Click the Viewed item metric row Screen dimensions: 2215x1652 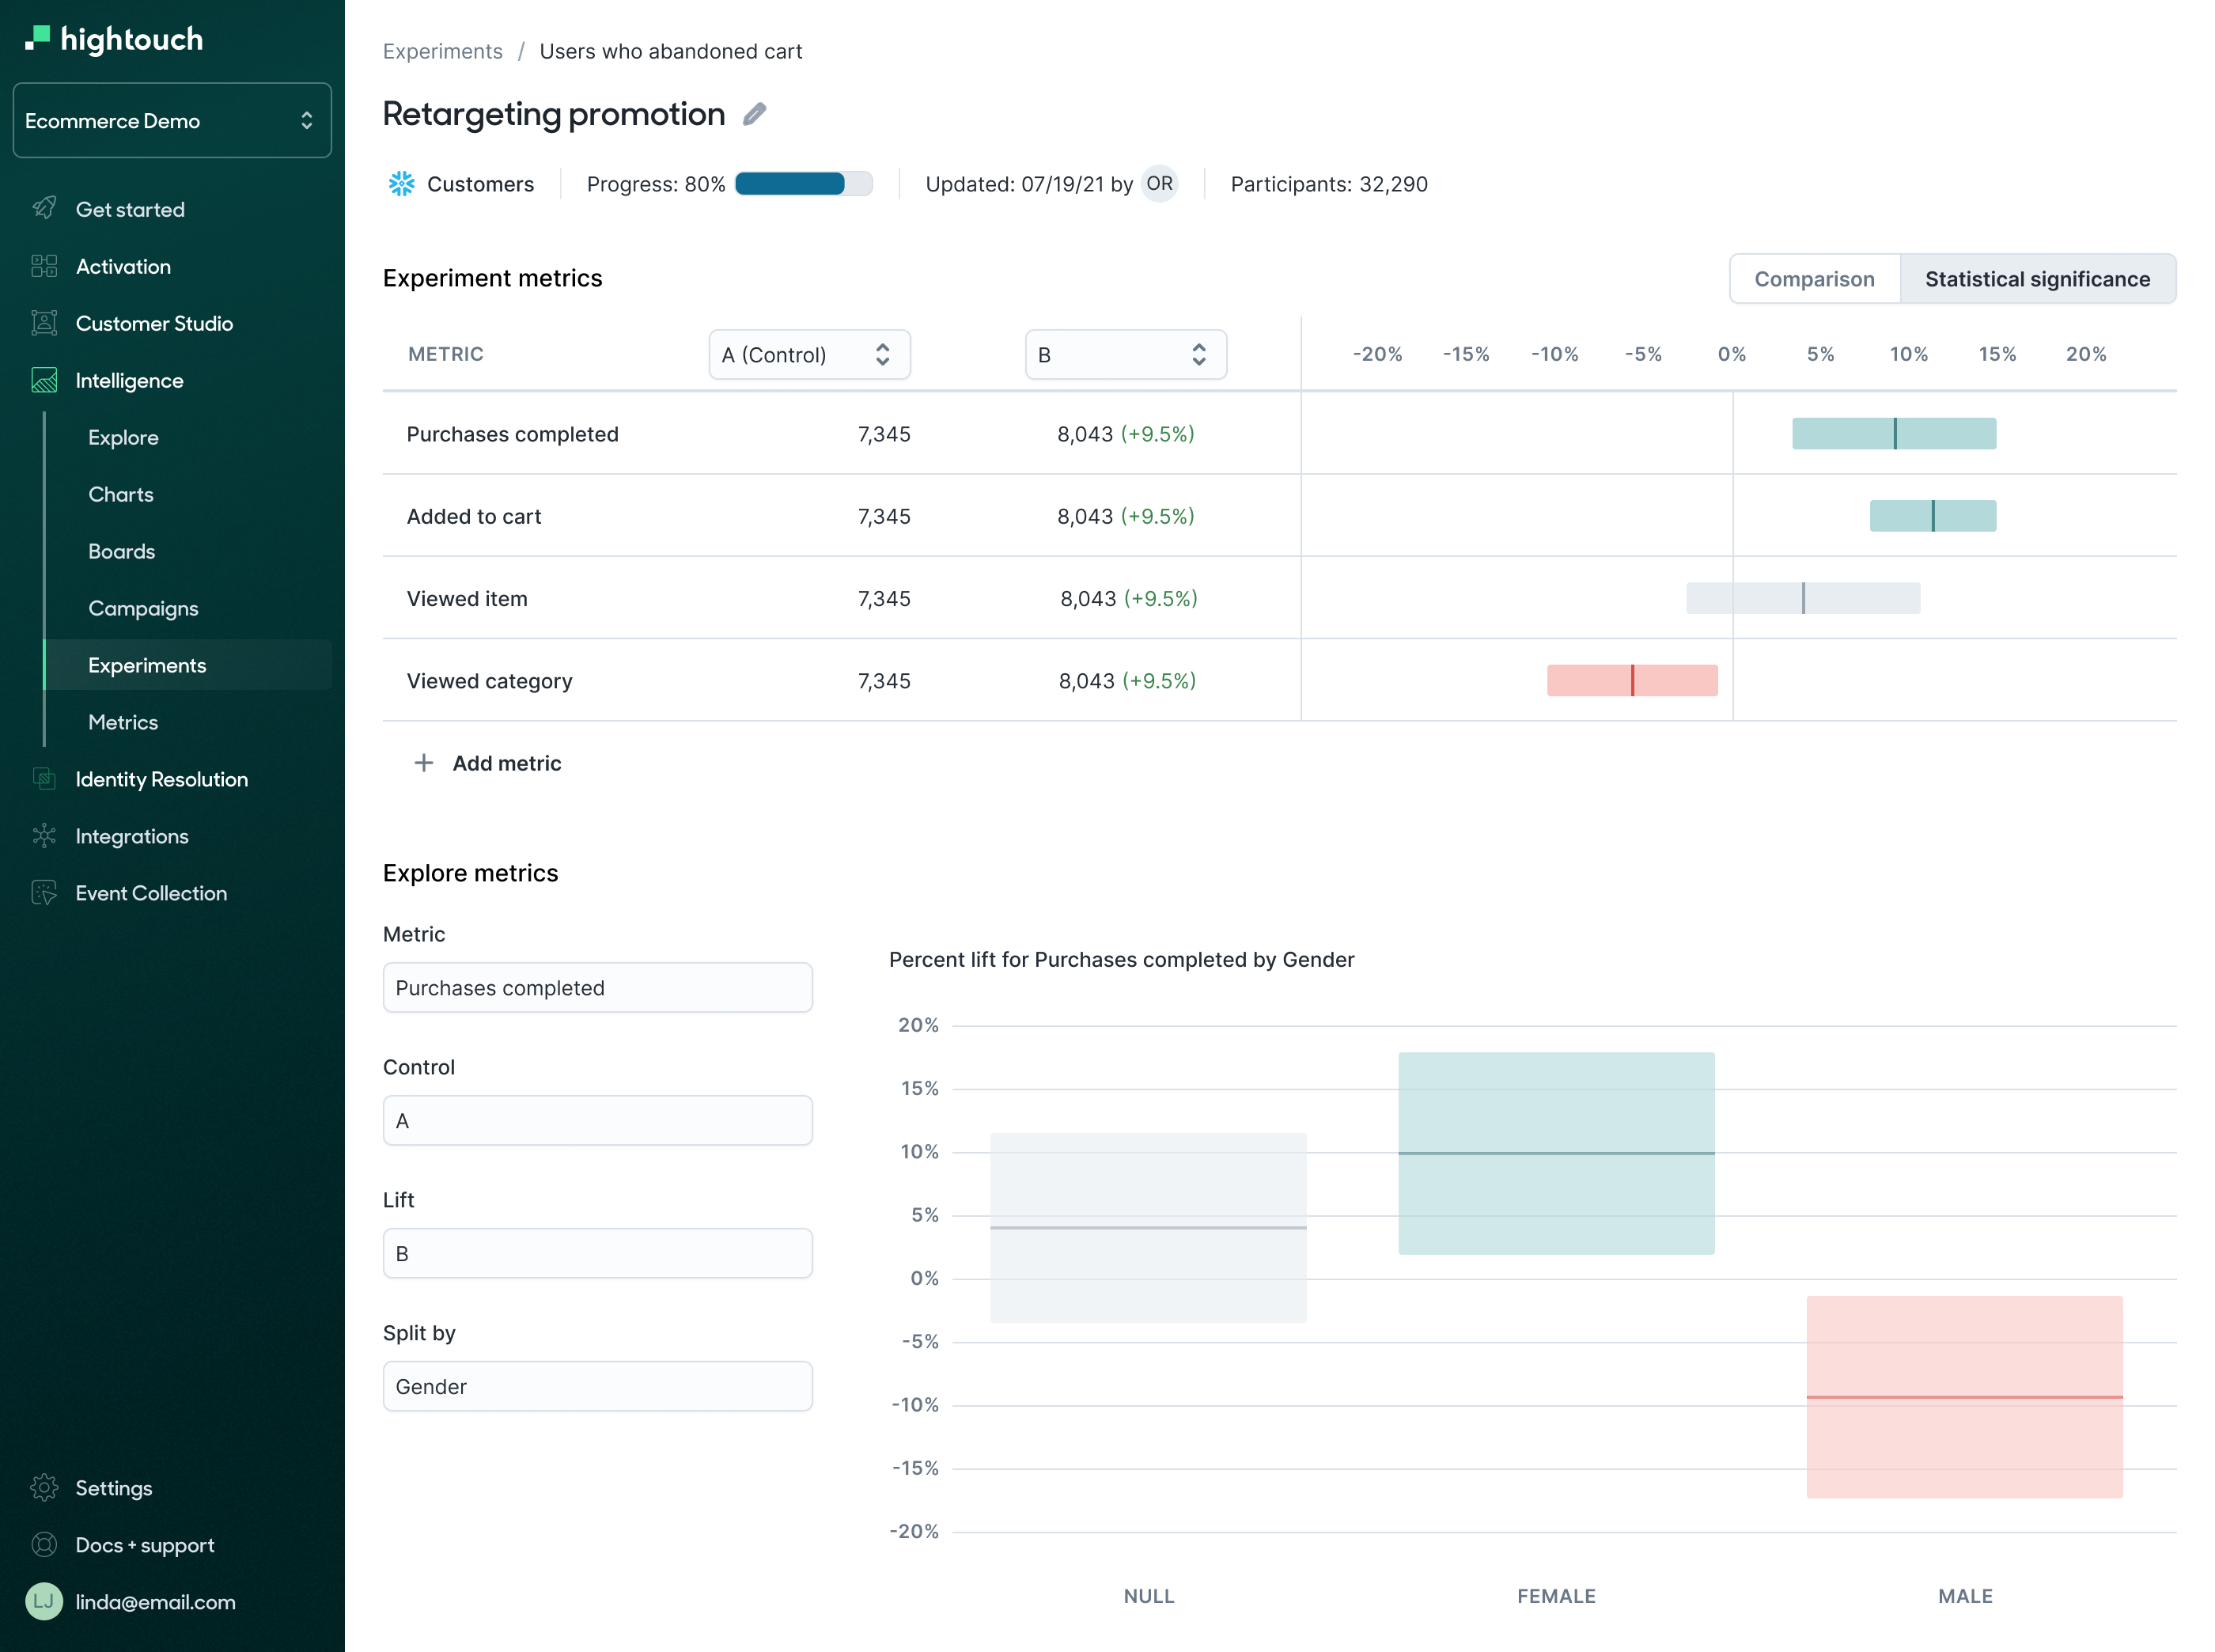(1279, 598)
